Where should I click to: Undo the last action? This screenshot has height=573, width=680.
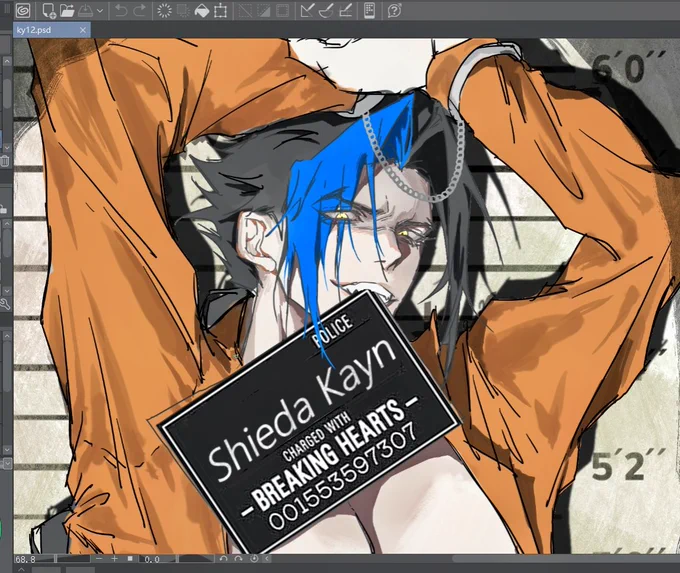coord(121,10)
